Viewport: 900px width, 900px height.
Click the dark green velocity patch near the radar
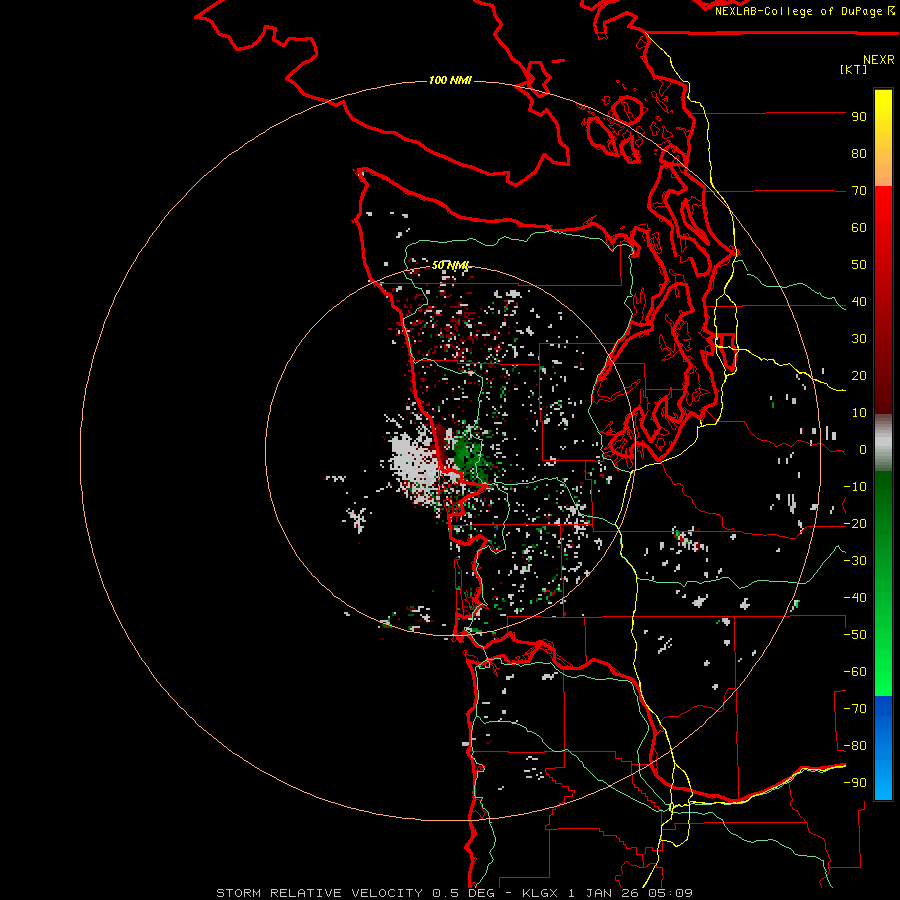click(468, 455)
